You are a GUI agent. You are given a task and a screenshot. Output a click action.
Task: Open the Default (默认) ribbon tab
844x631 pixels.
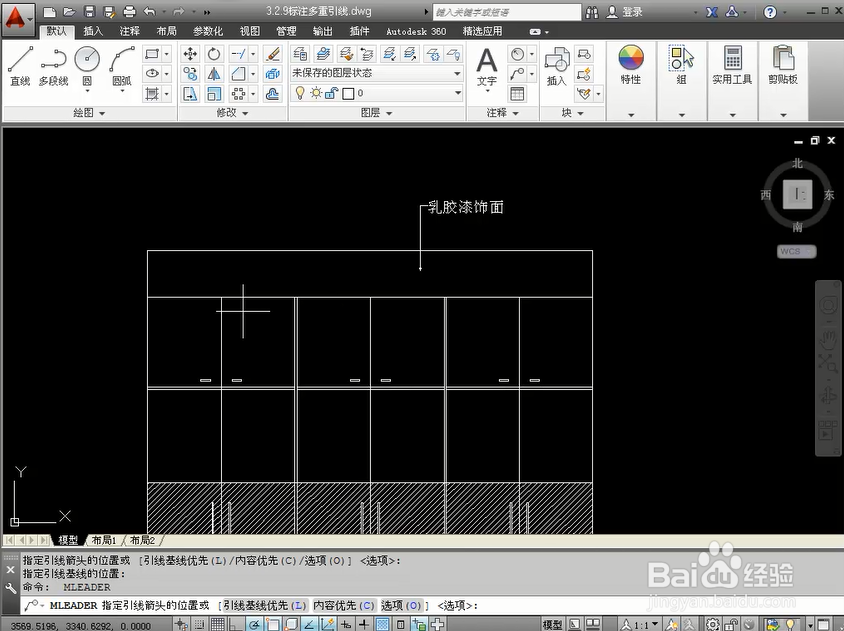point(56,31)
